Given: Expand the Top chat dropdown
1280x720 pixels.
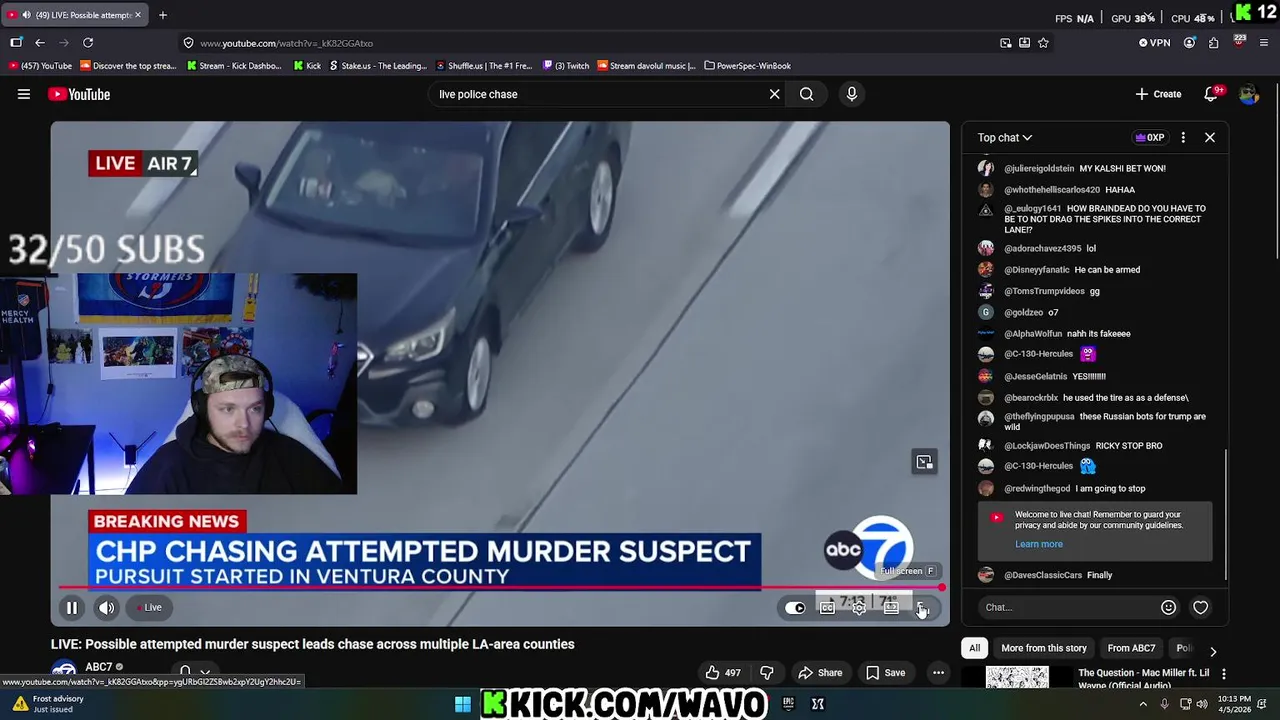Looking at the screenshot, I should pos(1005,137).
